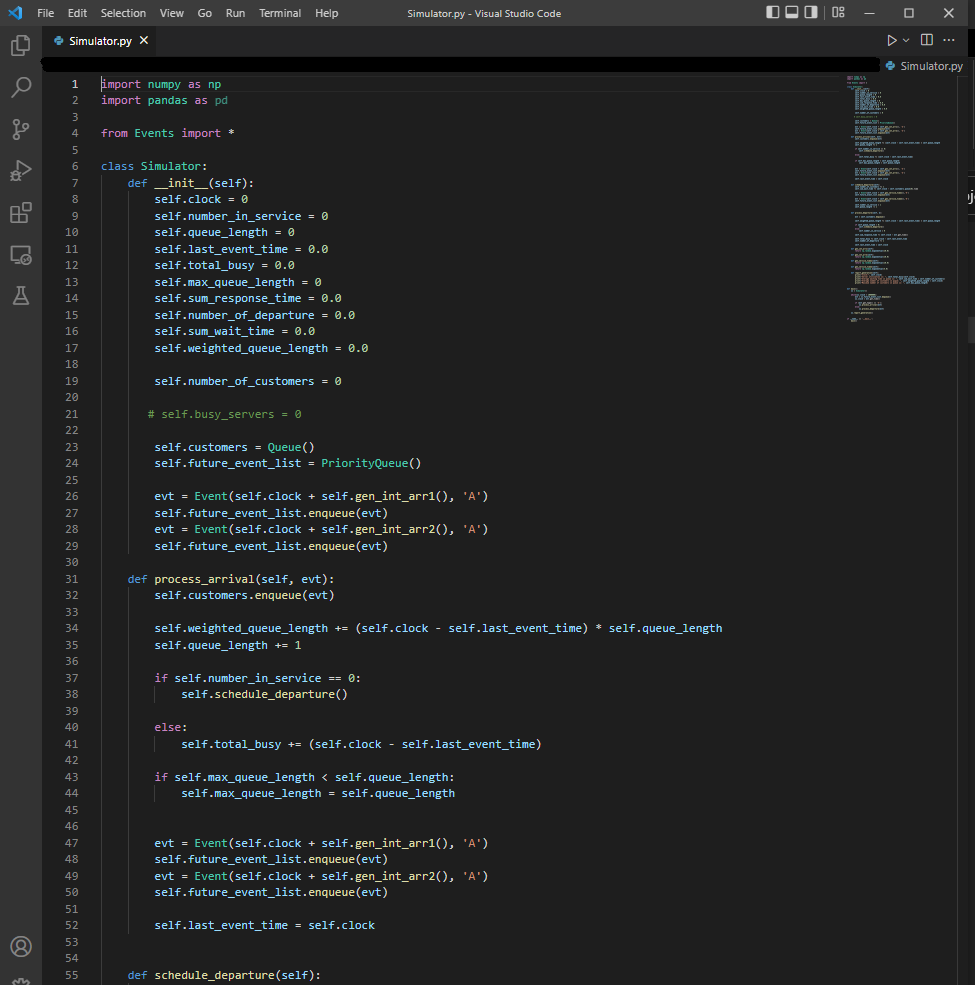Open the Terminal menu
975x985 pixels.
tap(280, 13)
